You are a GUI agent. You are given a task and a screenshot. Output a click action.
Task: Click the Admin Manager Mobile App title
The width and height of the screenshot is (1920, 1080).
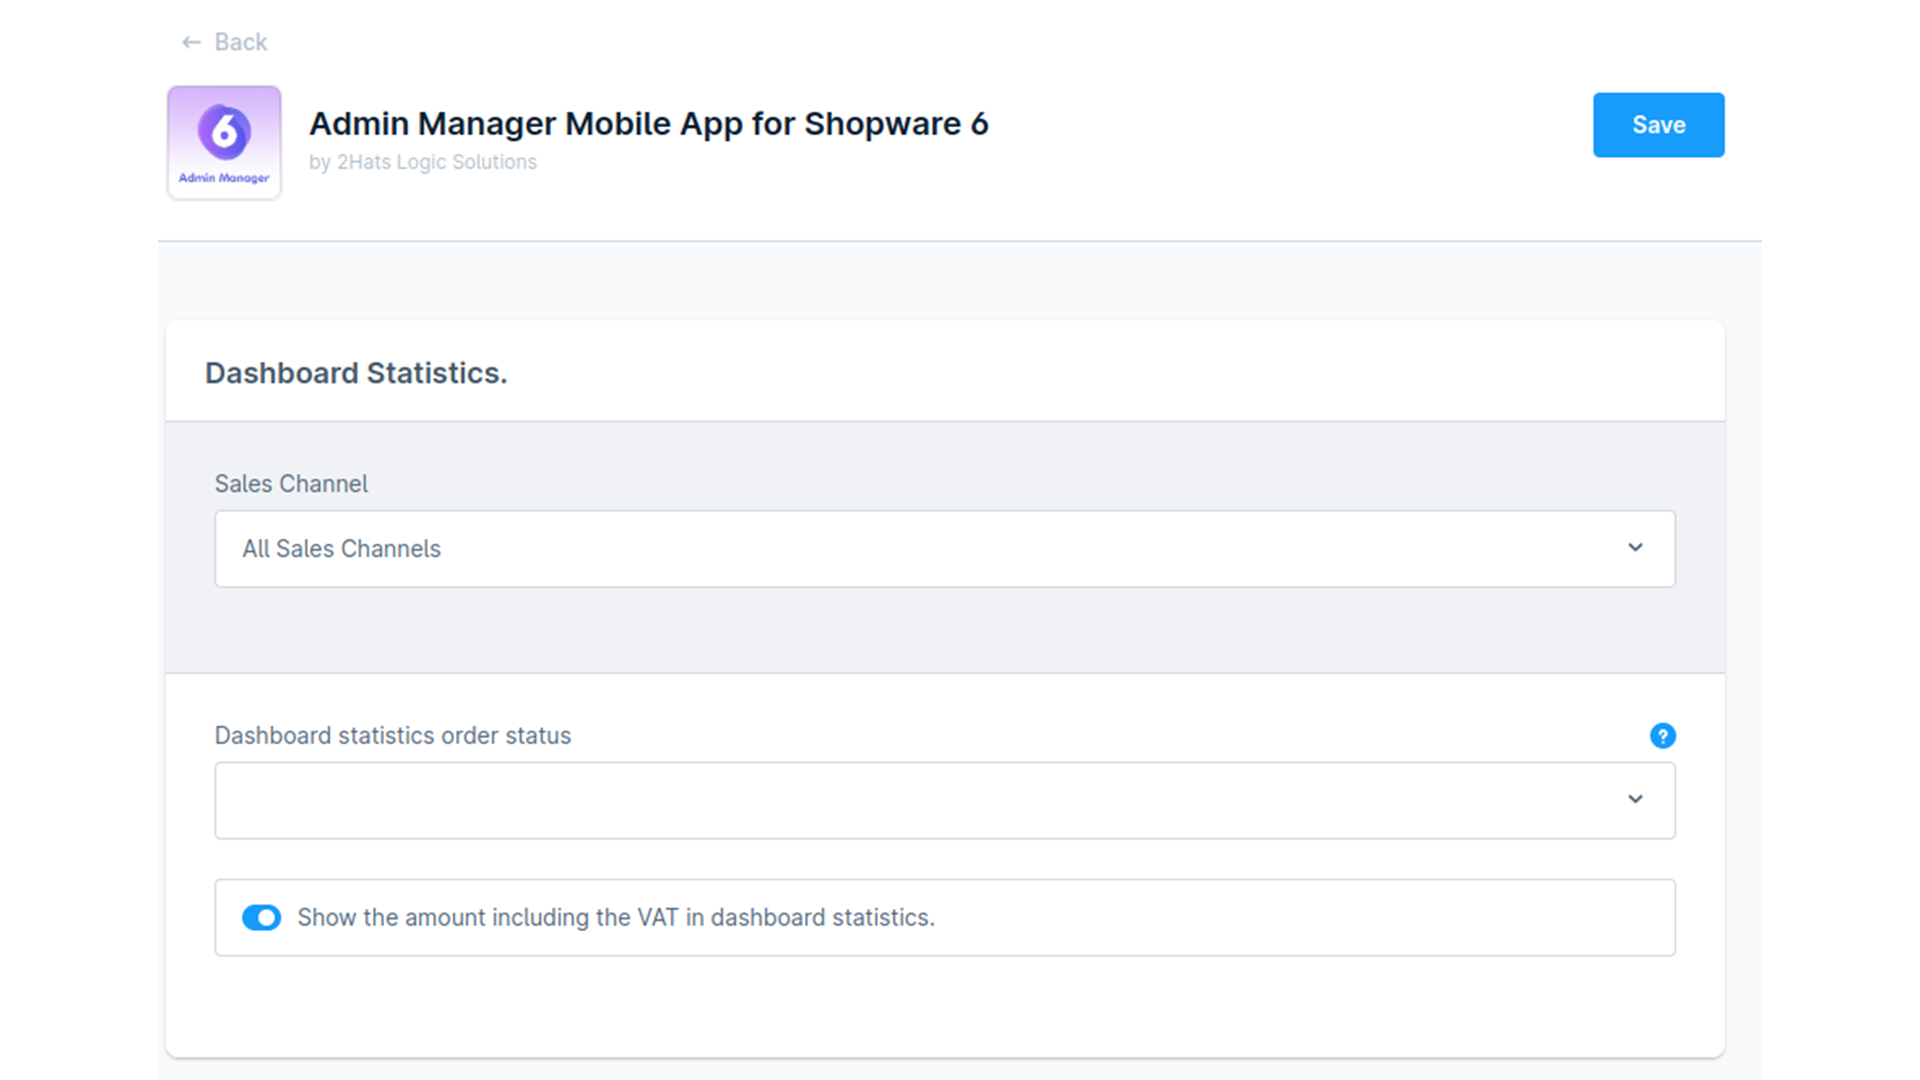click(x=649, y=124)
